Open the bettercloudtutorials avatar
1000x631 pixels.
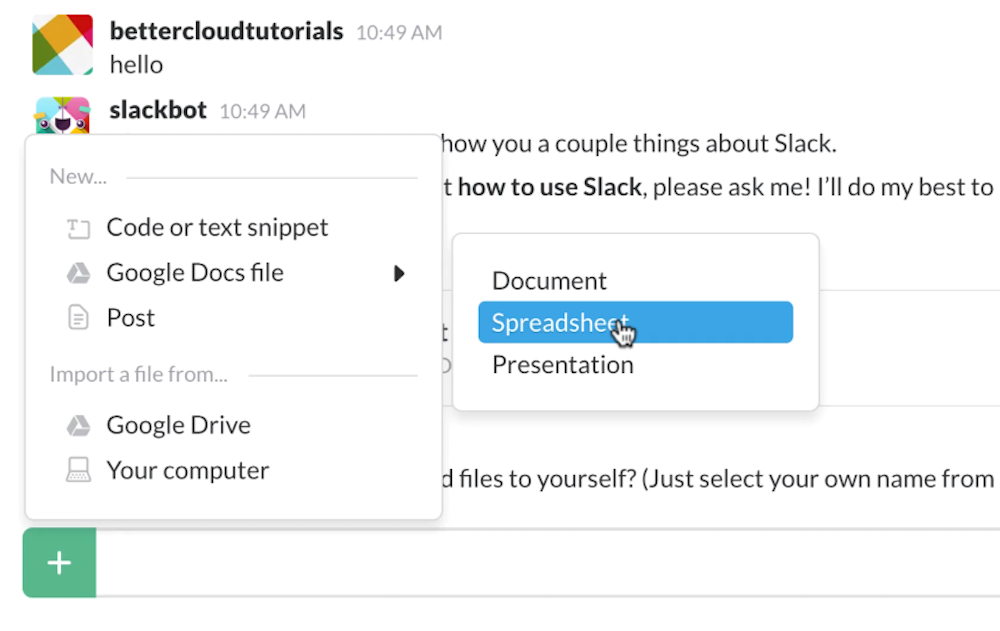click(x=62, y=45)
